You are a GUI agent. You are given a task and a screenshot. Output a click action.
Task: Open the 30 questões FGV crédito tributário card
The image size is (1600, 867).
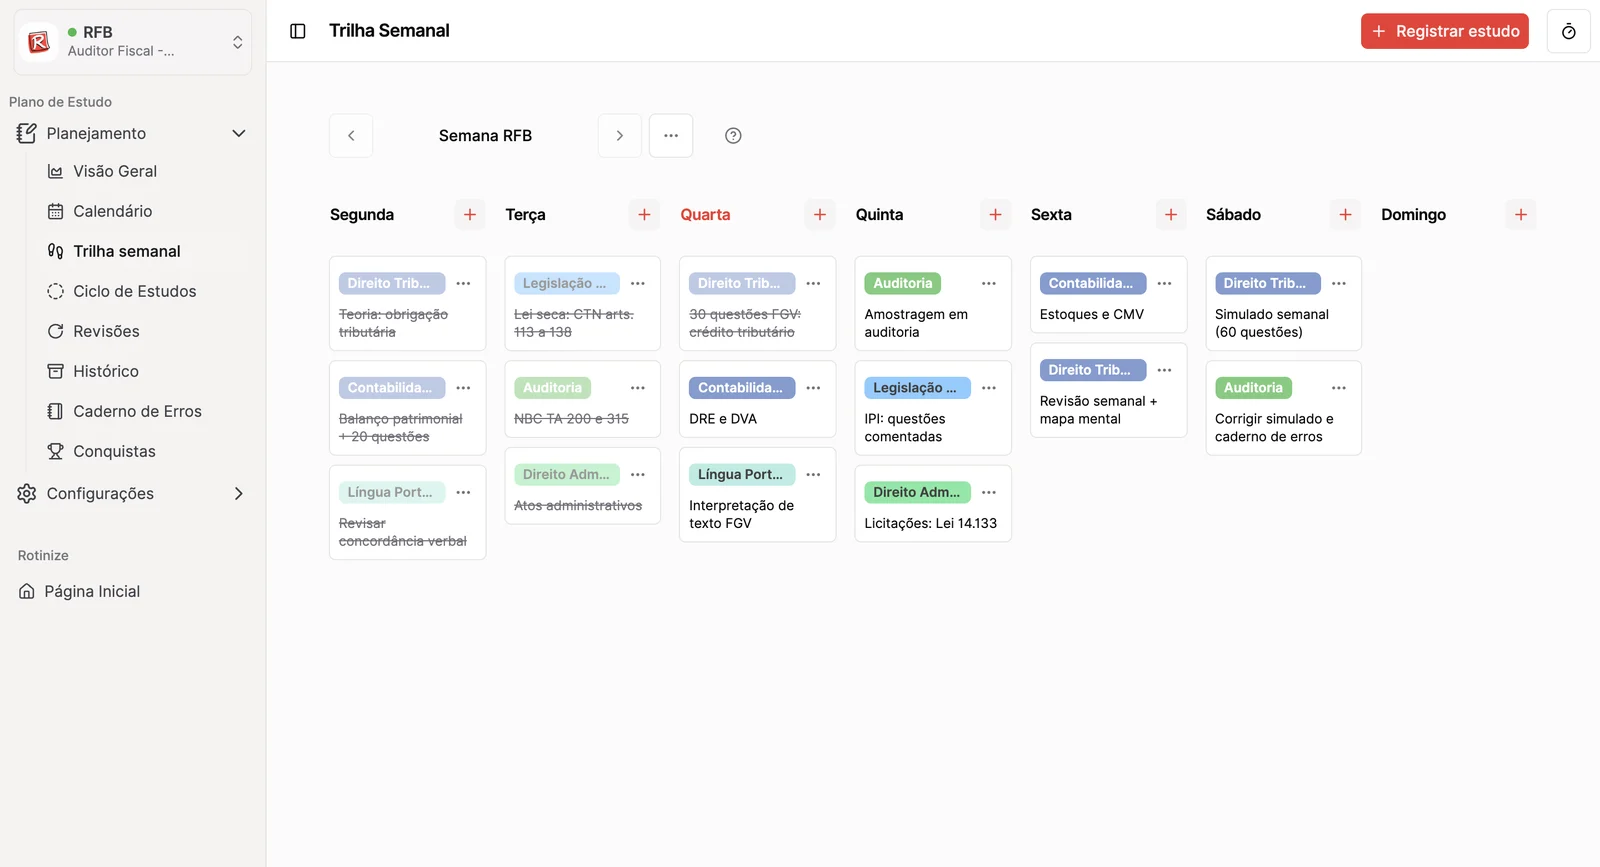pos(757,304)
